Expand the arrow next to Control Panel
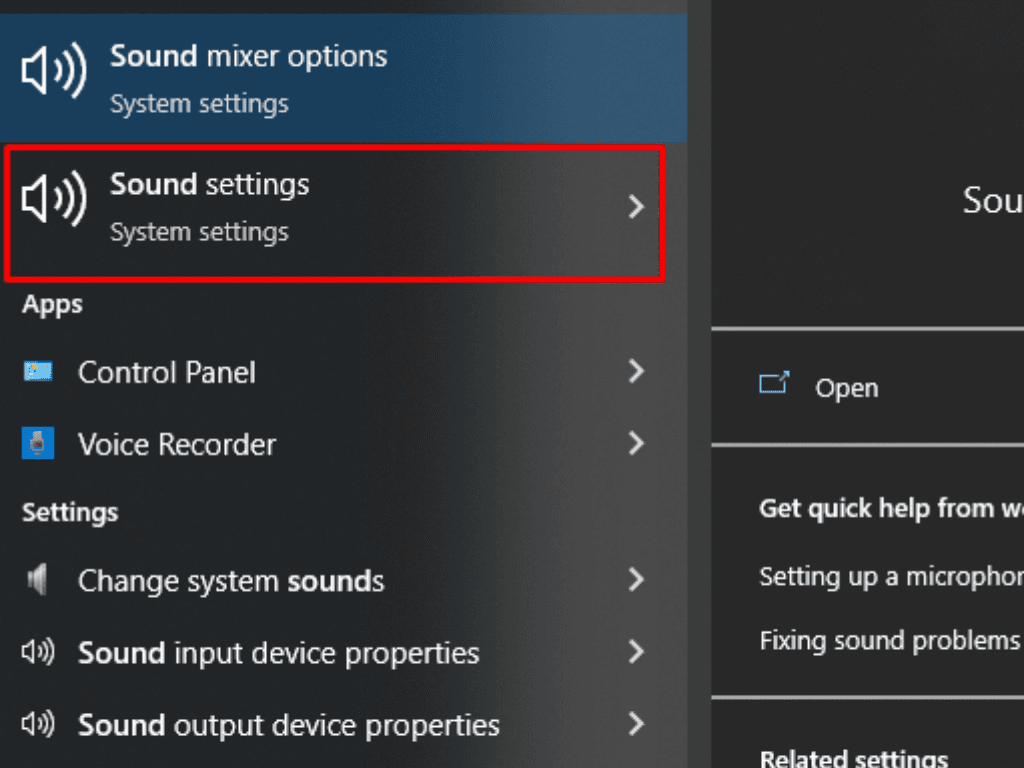 (x=636, y=372)
